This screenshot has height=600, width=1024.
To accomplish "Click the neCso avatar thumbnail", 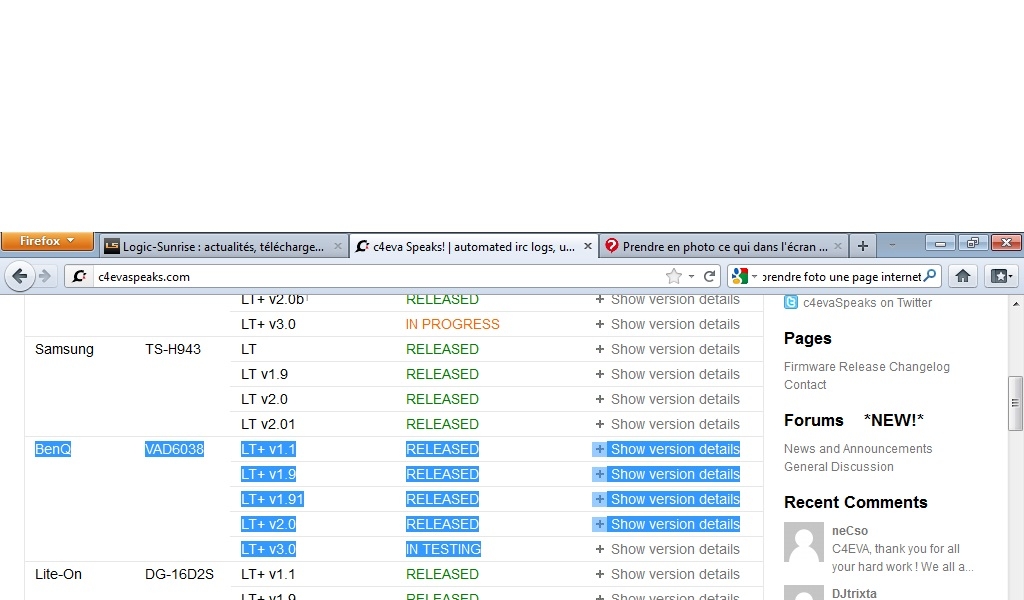I will pos(804,542).
